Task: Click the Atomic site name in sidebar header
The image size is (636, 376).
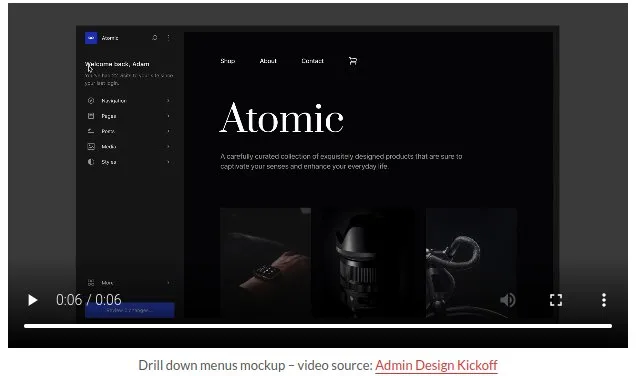Action: 110,38
